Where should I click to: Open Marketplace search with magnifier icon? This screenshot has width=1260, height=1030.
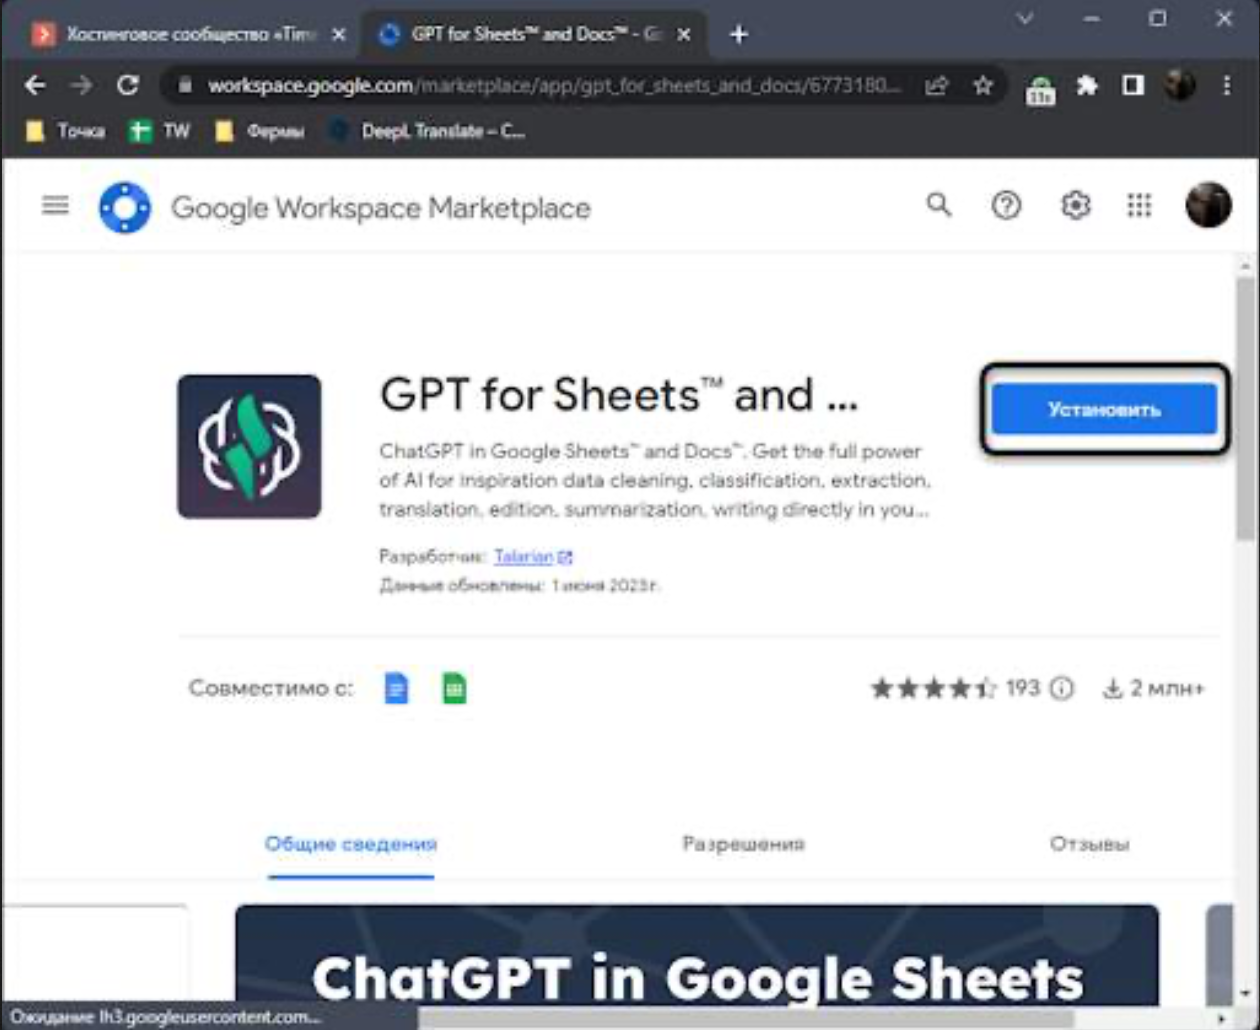pyautogui.click(x=938, y=205)
